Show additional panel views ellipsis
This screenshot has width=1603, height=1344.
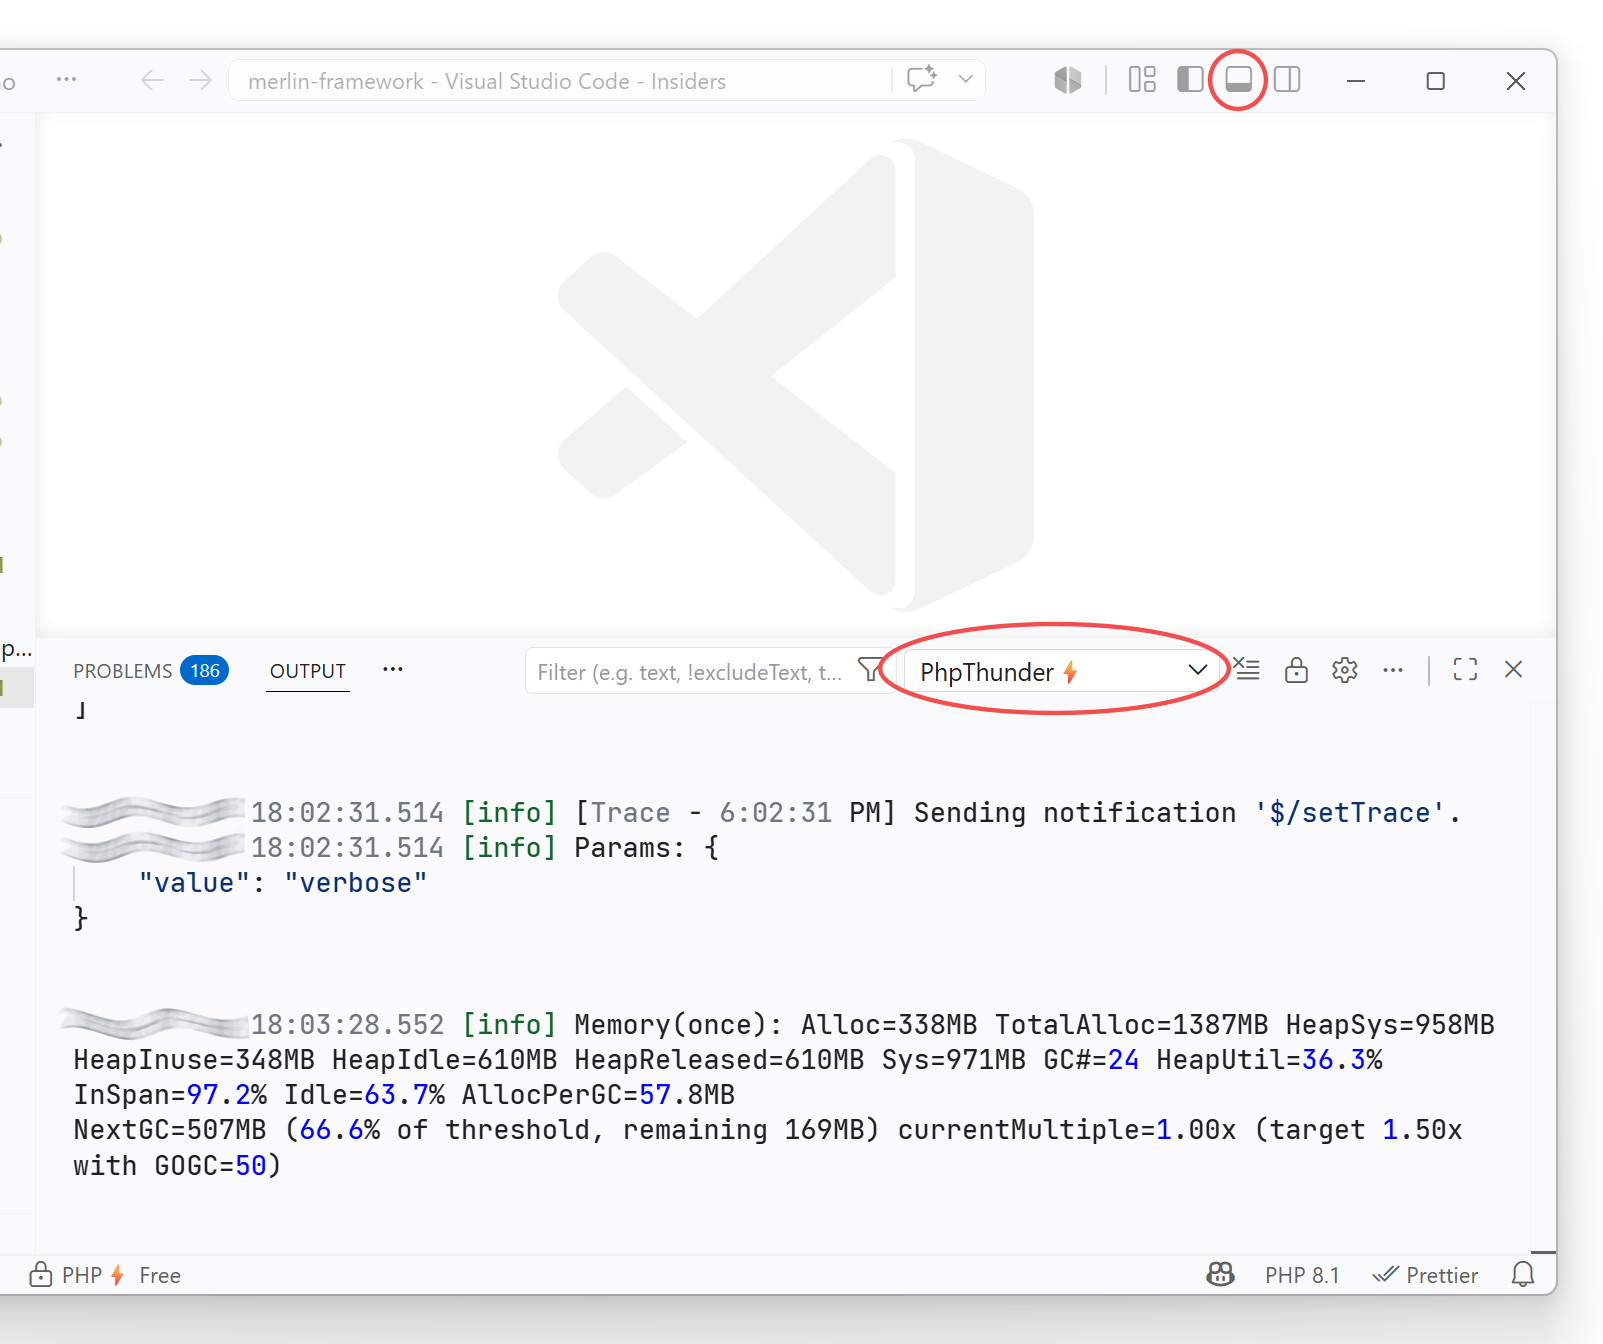[x=393, y=669]
